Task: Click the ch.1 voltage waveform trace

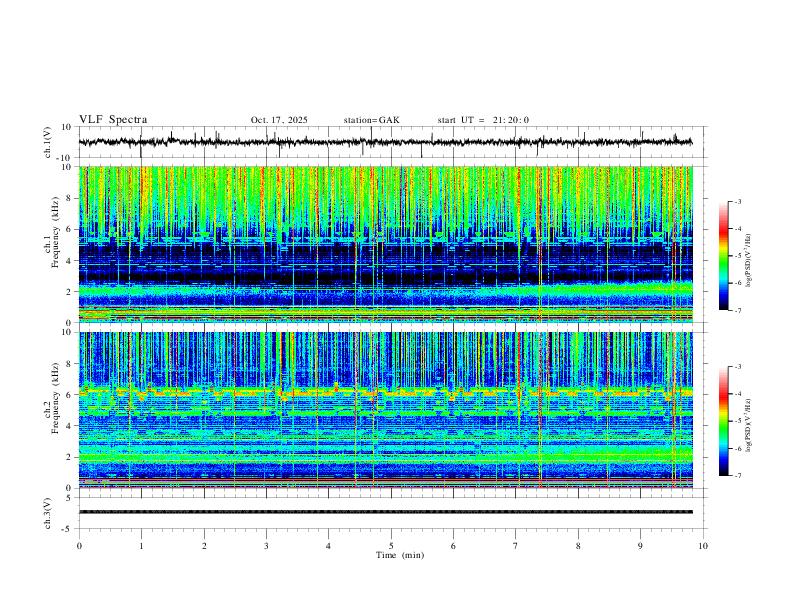Action: click(x=385, y=142)
